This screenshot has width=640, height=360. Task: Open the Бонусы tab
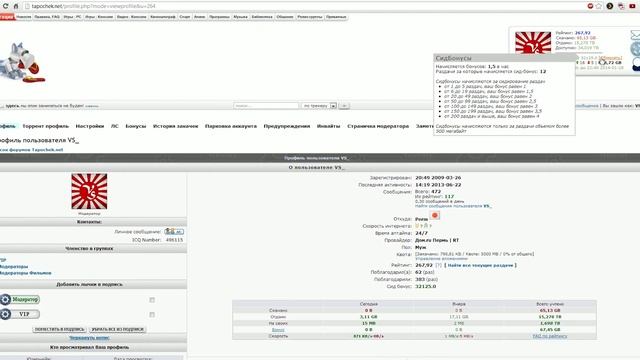click(136, 126)
